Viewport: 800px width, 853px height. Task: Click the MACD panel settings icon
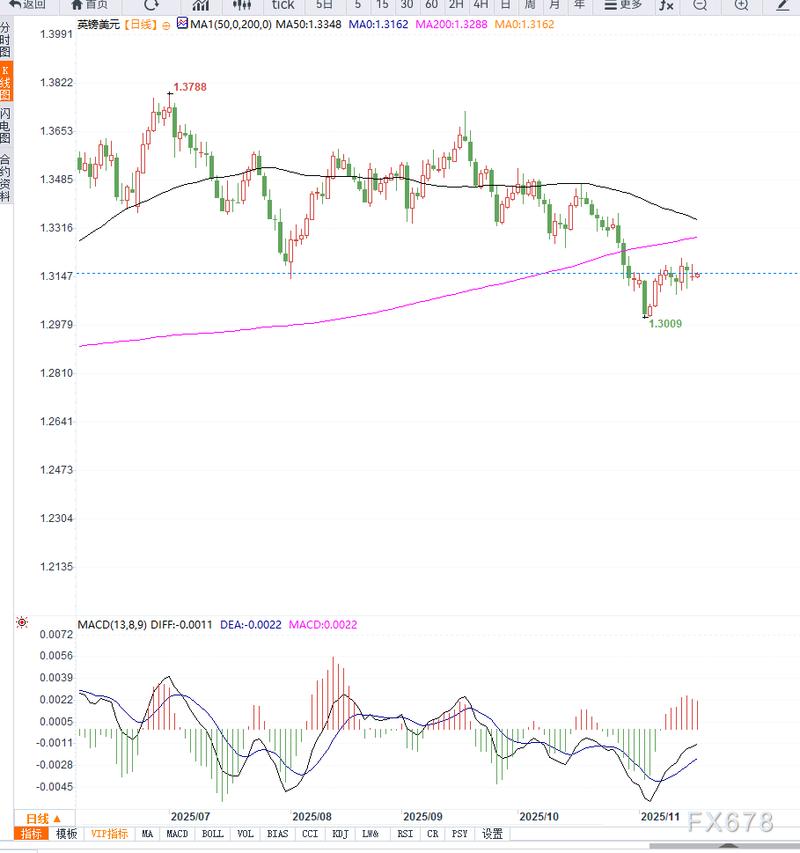[x=22, y=623]
